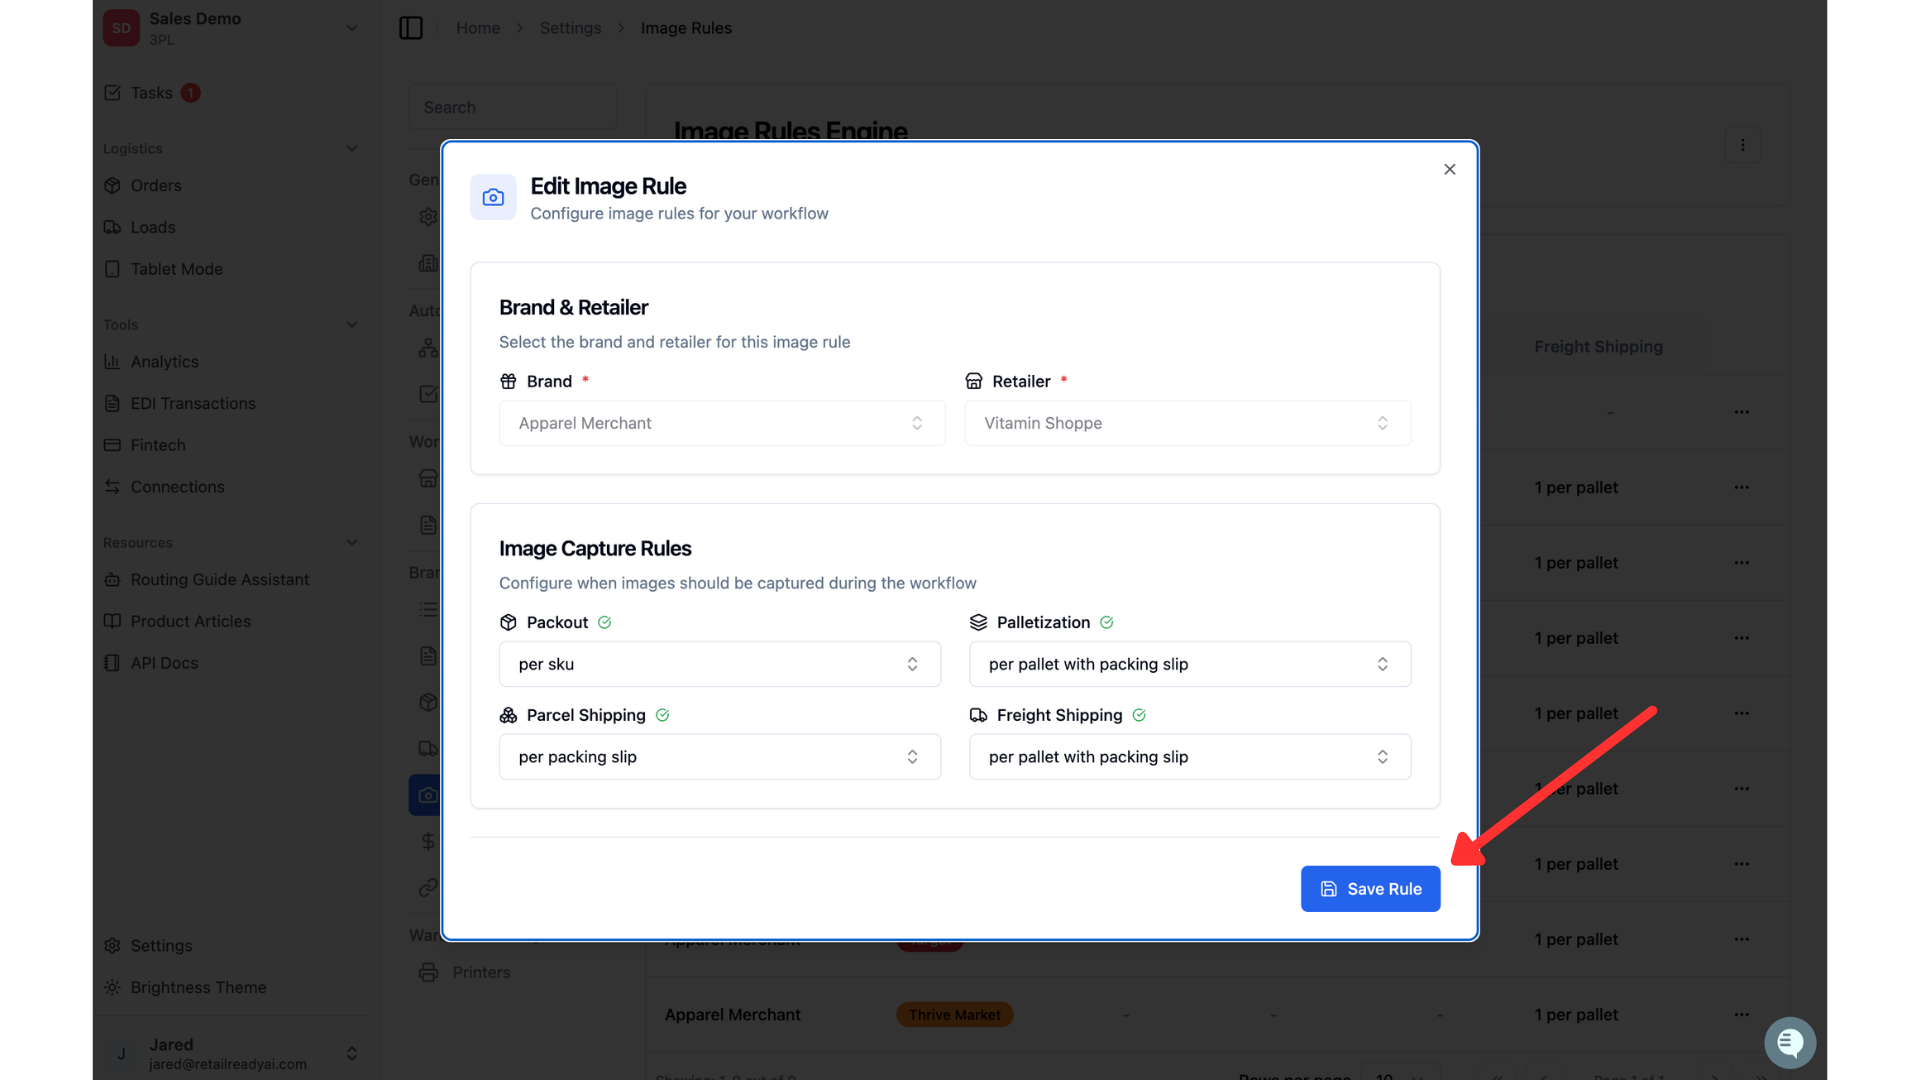Click the Parcel Shipping boxes icon

[508, 715]
